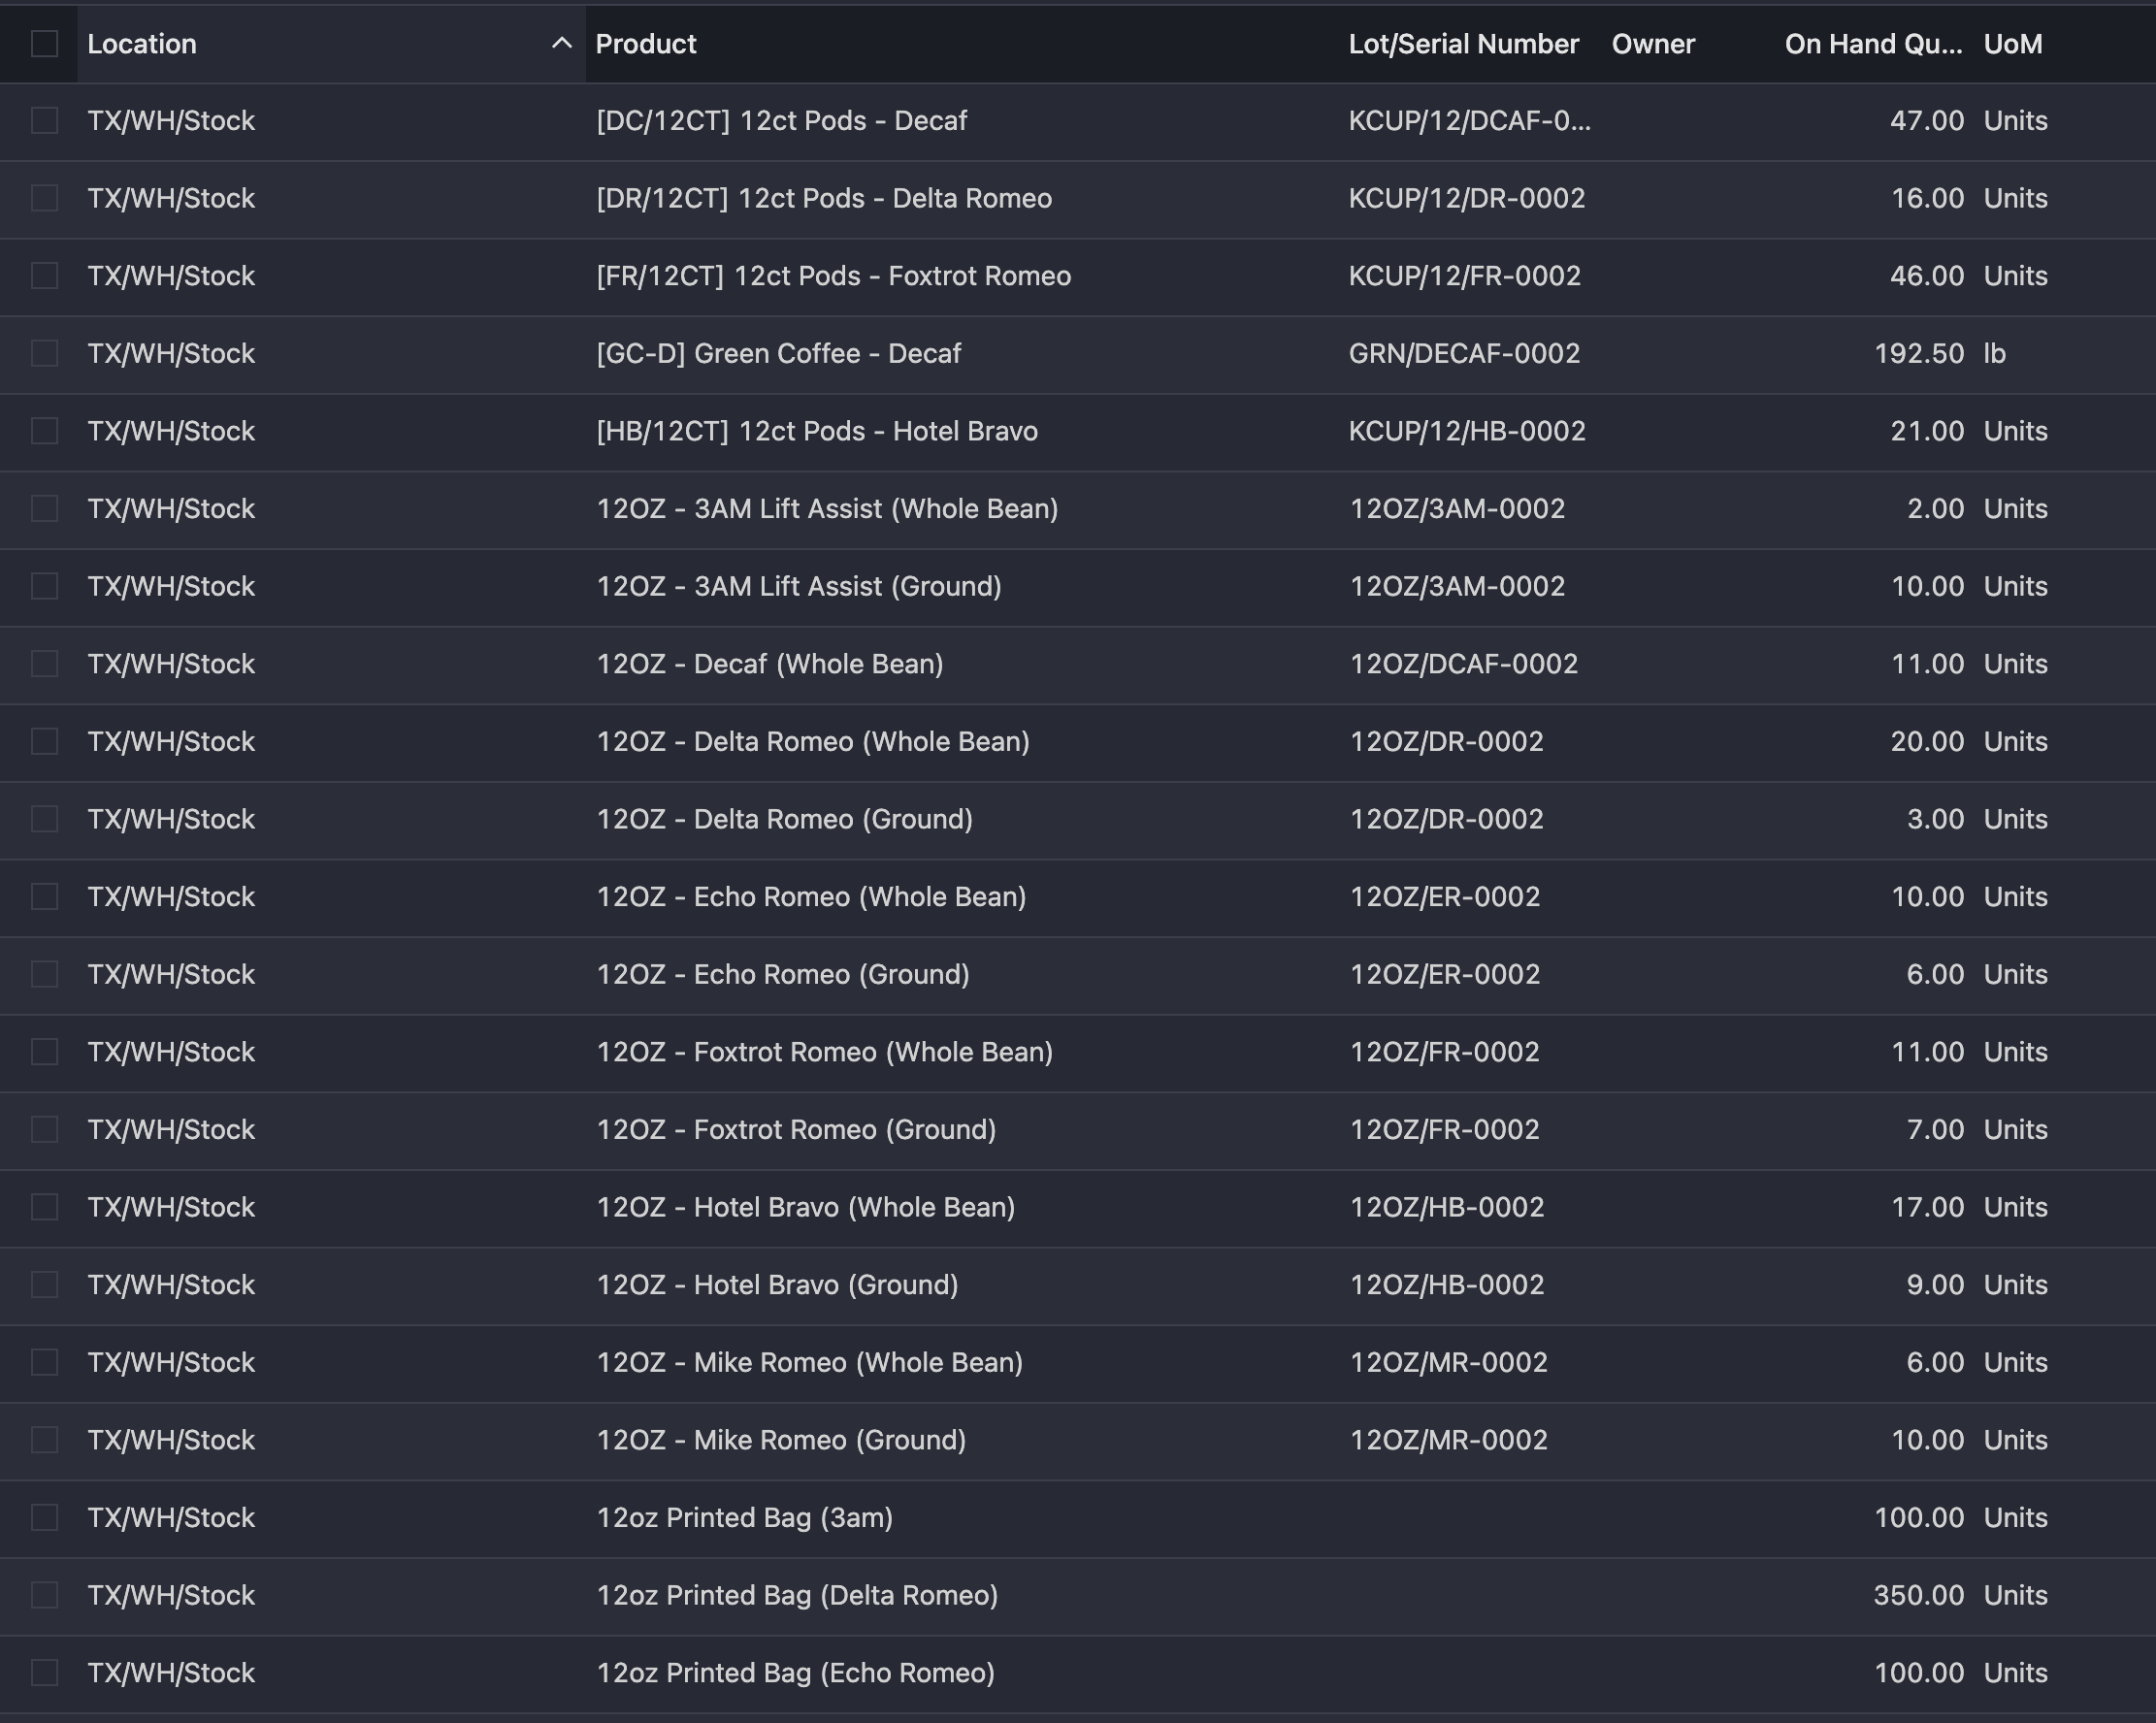This screenshot has height=1723, width=2156.
Task: Click the Owner column header
Action: click(x=1653, y=44)
